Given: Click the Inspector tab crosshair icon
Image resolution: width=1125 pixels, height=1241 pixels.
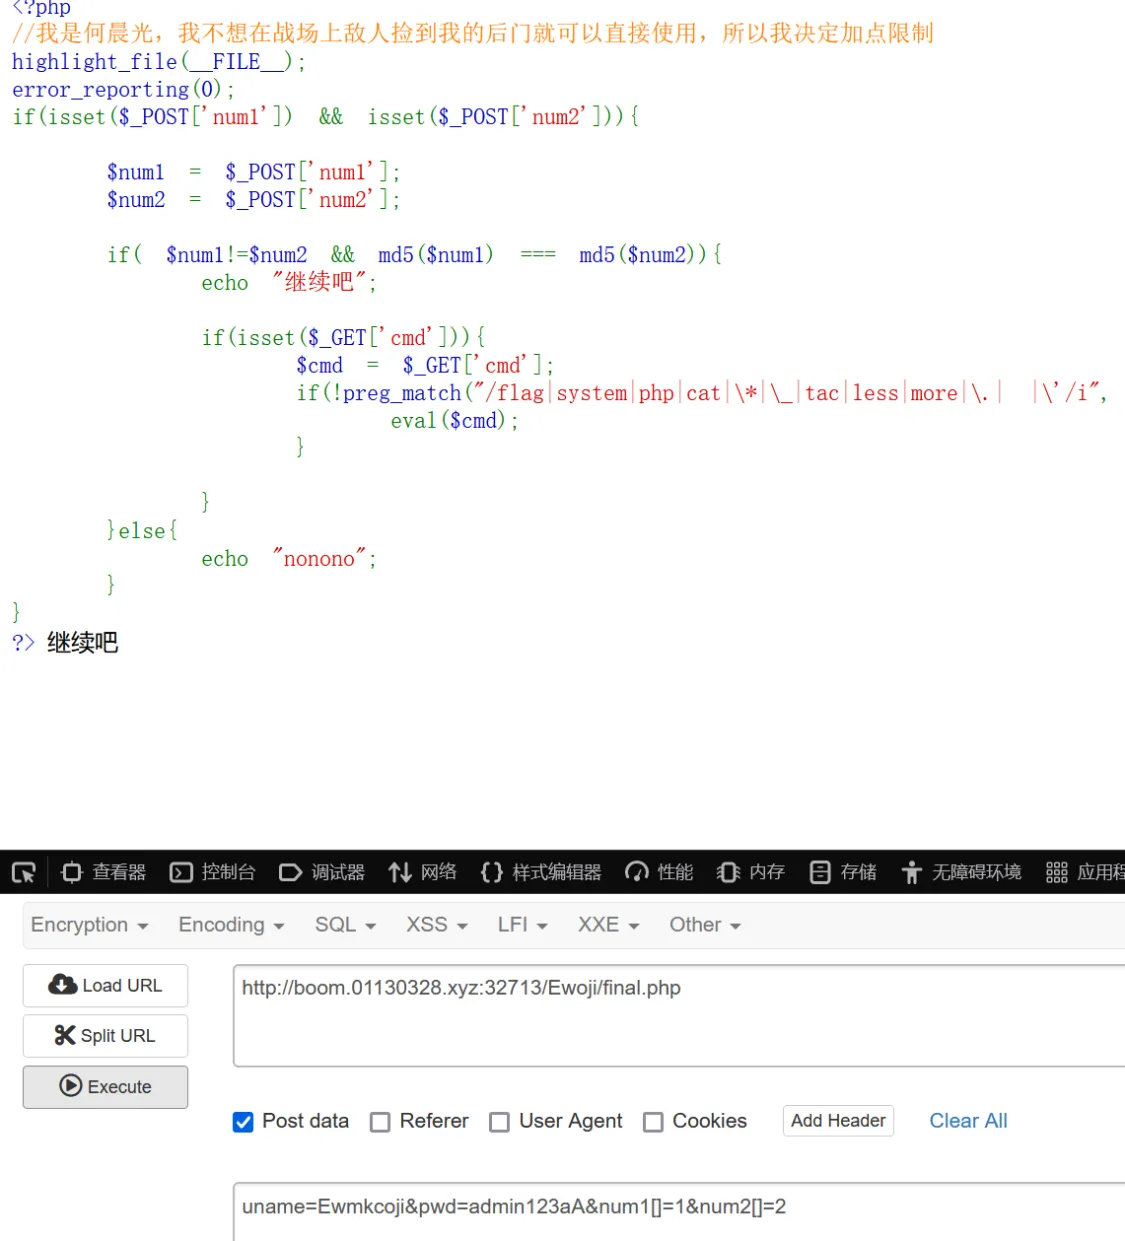Looking at the screenshot, I should (x=72, y=872).
